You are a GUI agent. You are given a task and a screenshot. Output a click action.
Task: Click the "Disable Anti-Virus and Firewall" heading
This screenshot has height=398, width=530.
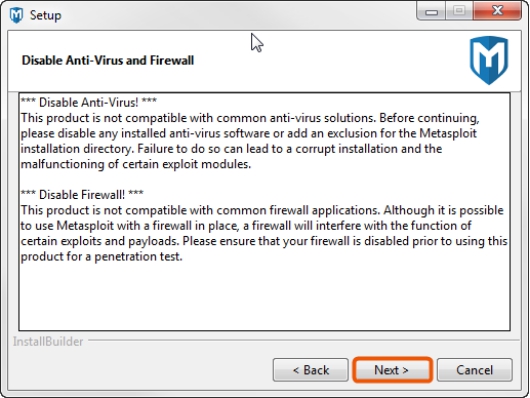coord(108,61)
